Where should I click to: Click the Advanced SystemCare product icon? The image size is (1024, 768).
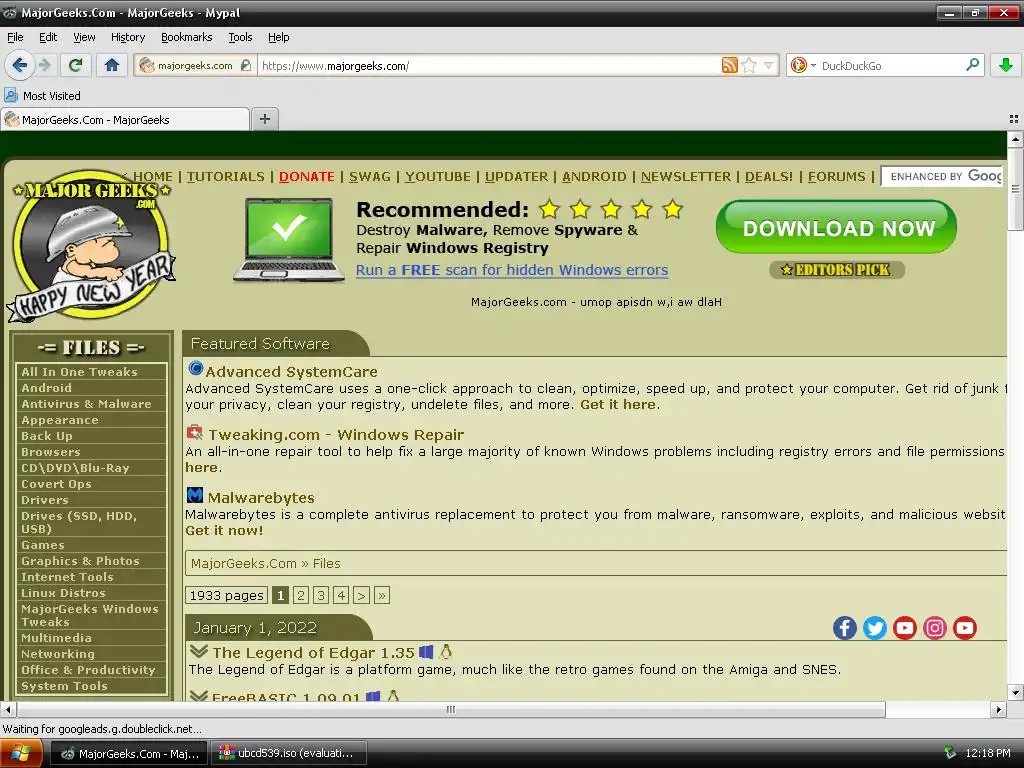click(x=195, y=368)
